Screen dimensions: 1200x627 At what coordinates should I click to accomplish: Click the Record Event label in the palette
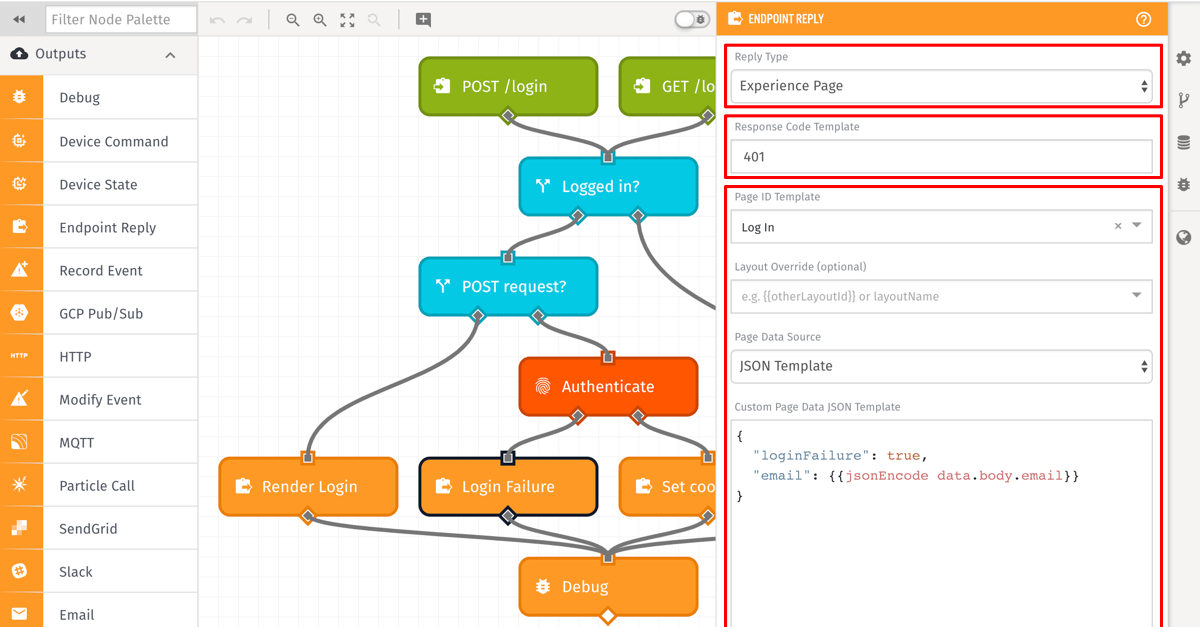click(101, 270)
